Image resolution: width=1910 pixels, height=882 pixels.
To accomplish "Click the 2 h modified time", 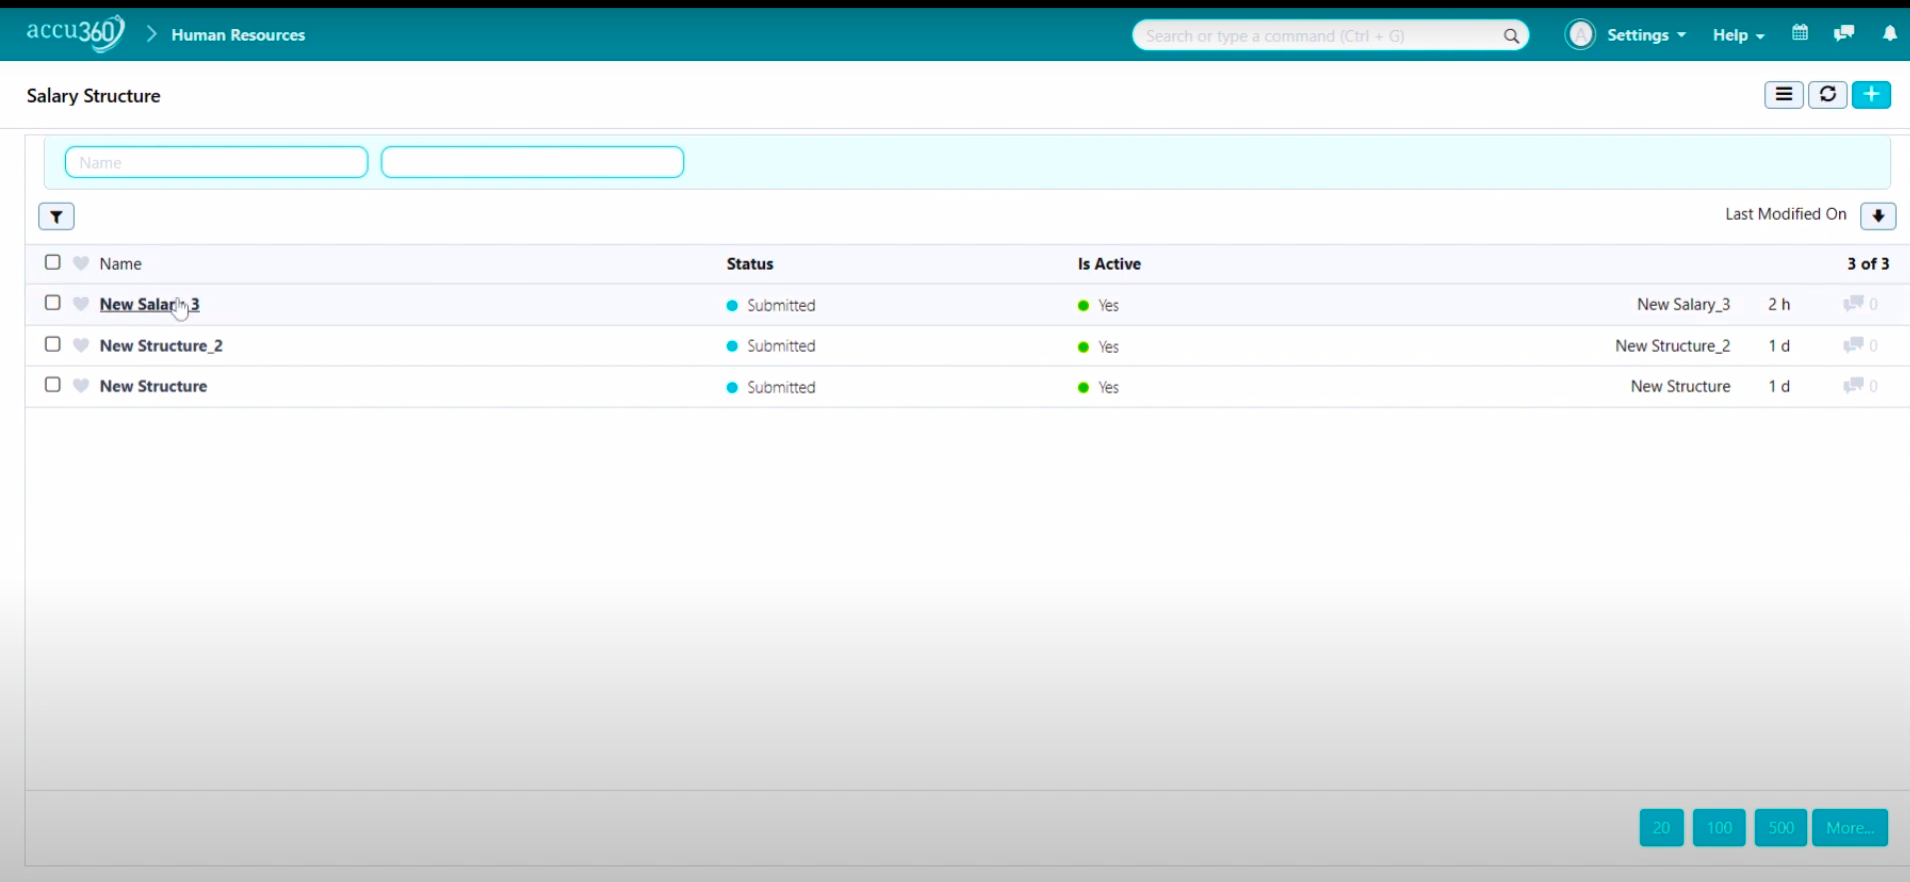I will coord(1779,304).
